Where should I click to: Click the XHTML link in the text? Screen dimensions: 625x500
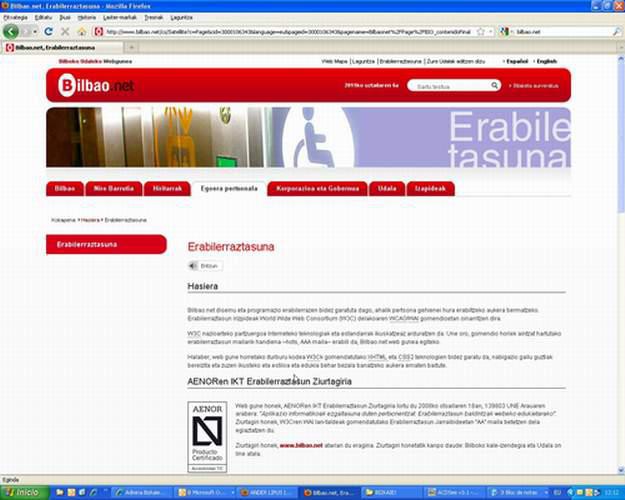[x=377, y=357]
